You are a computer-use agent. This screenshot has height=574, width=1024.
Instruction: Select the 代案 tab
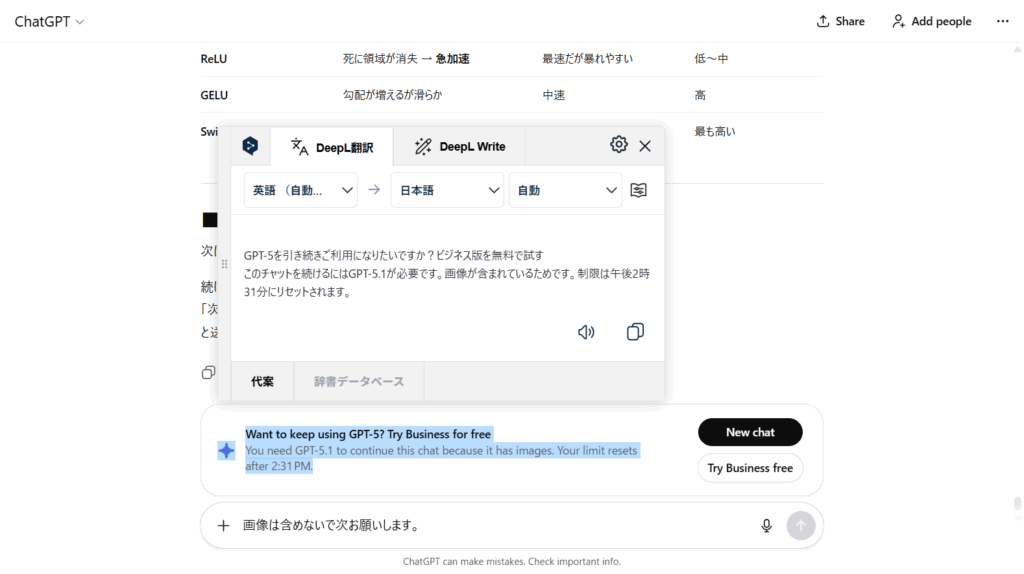click(x=262, y=381)
